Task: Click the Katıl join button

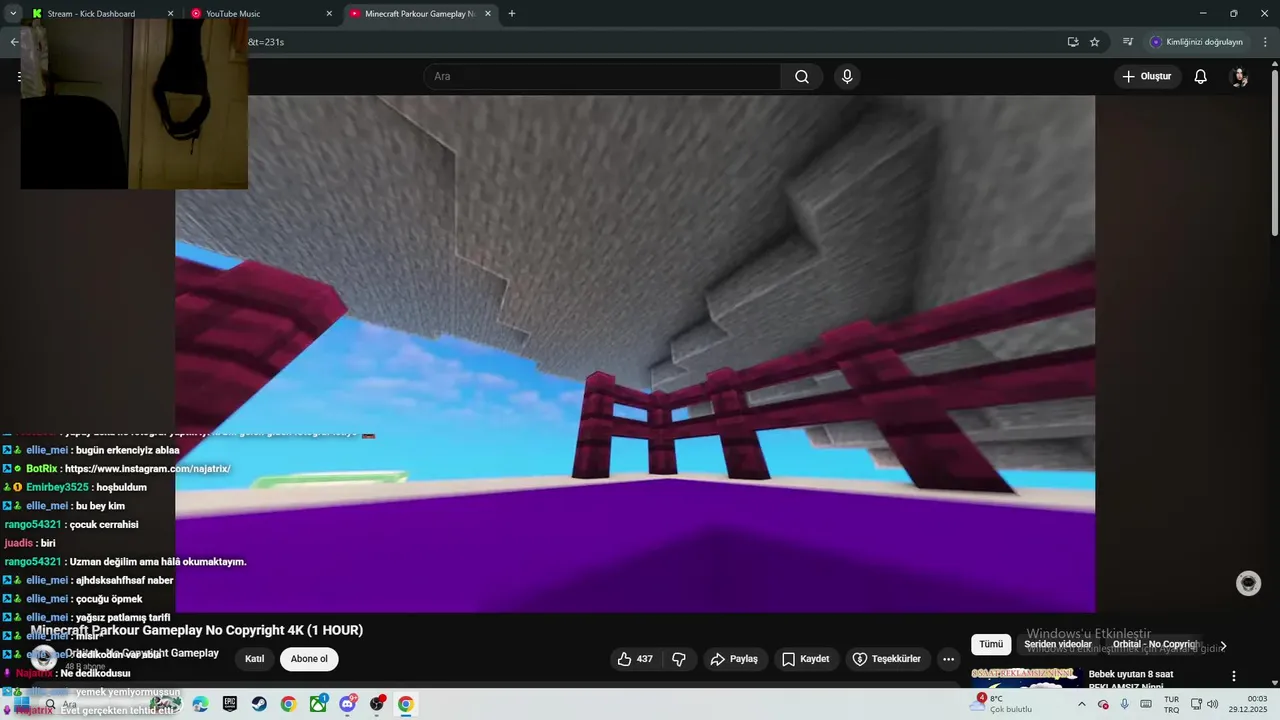Action: click(x=255, y=659)
